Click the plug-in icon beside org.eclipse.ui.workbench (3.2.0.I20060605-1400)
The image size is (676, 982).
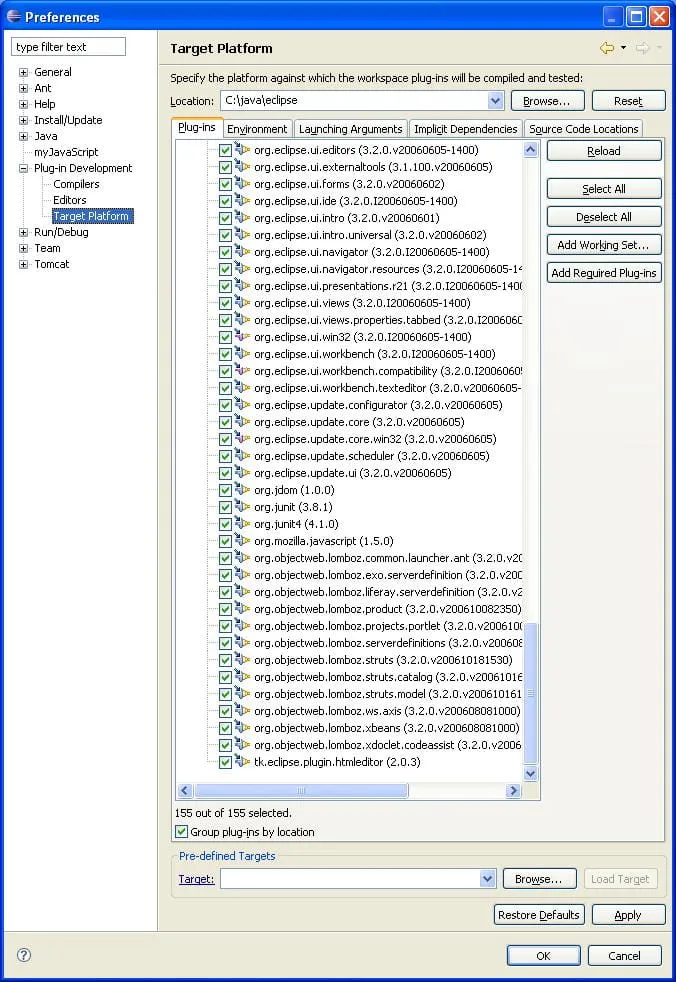pyautogui.click(x=242, y=353)
